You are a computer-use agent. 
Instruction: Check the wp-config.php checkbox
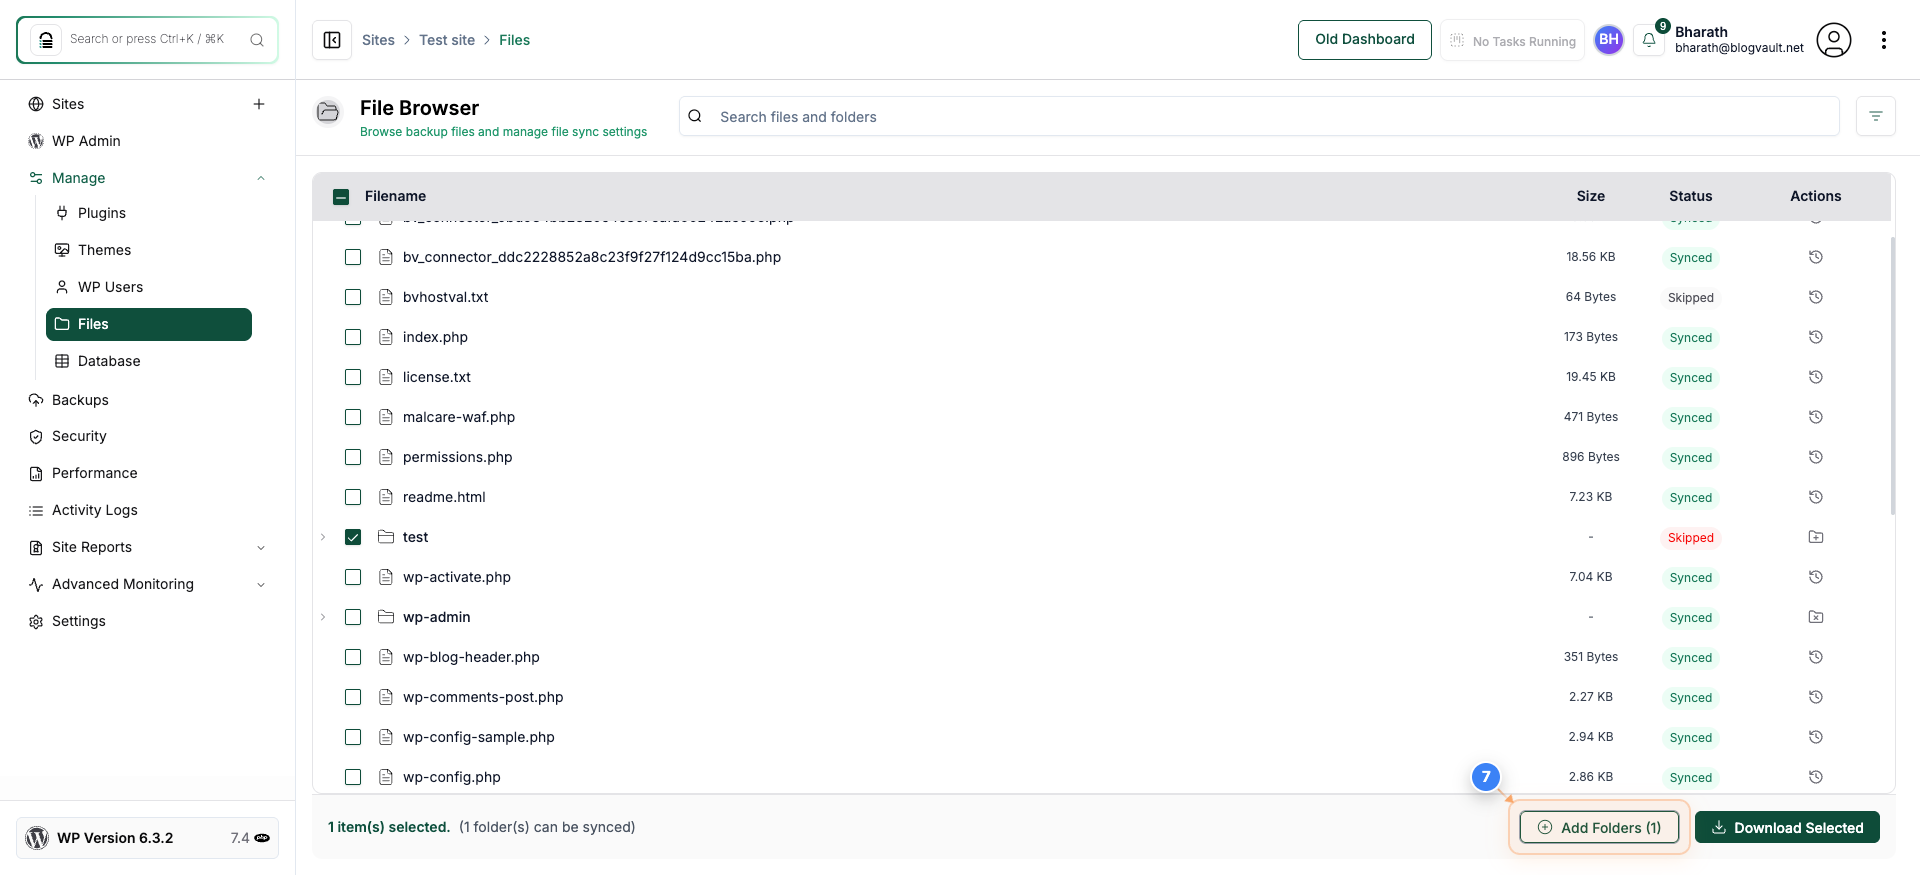pyautogui.click(x=353, y=777)
